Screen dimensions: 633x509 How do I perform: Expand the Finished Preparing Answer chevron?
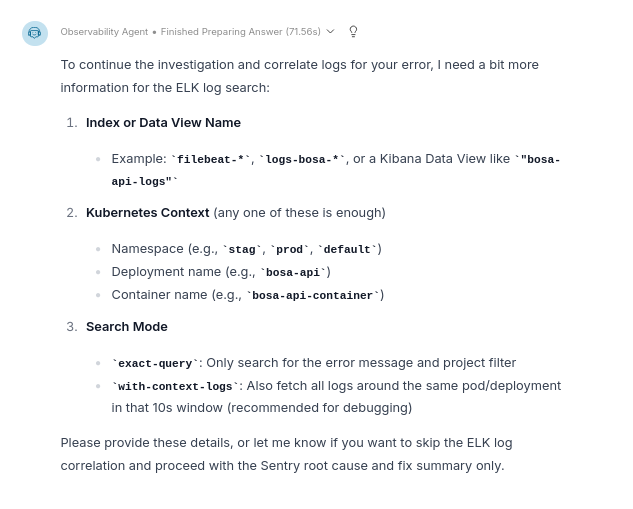331,31
